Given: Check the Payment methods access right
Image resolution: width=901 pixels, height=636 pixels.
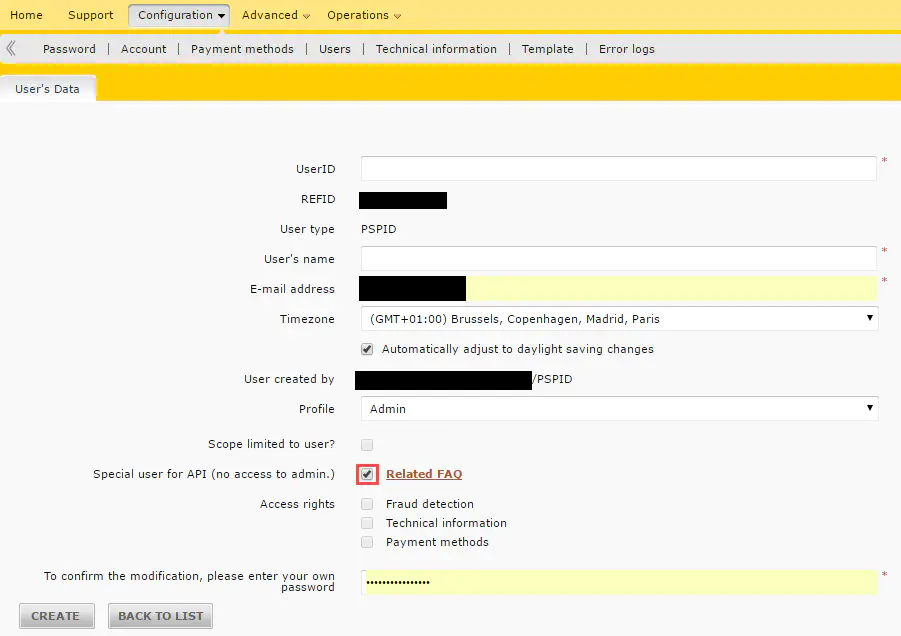Looking at the screenshot, I should coord(367,542).
